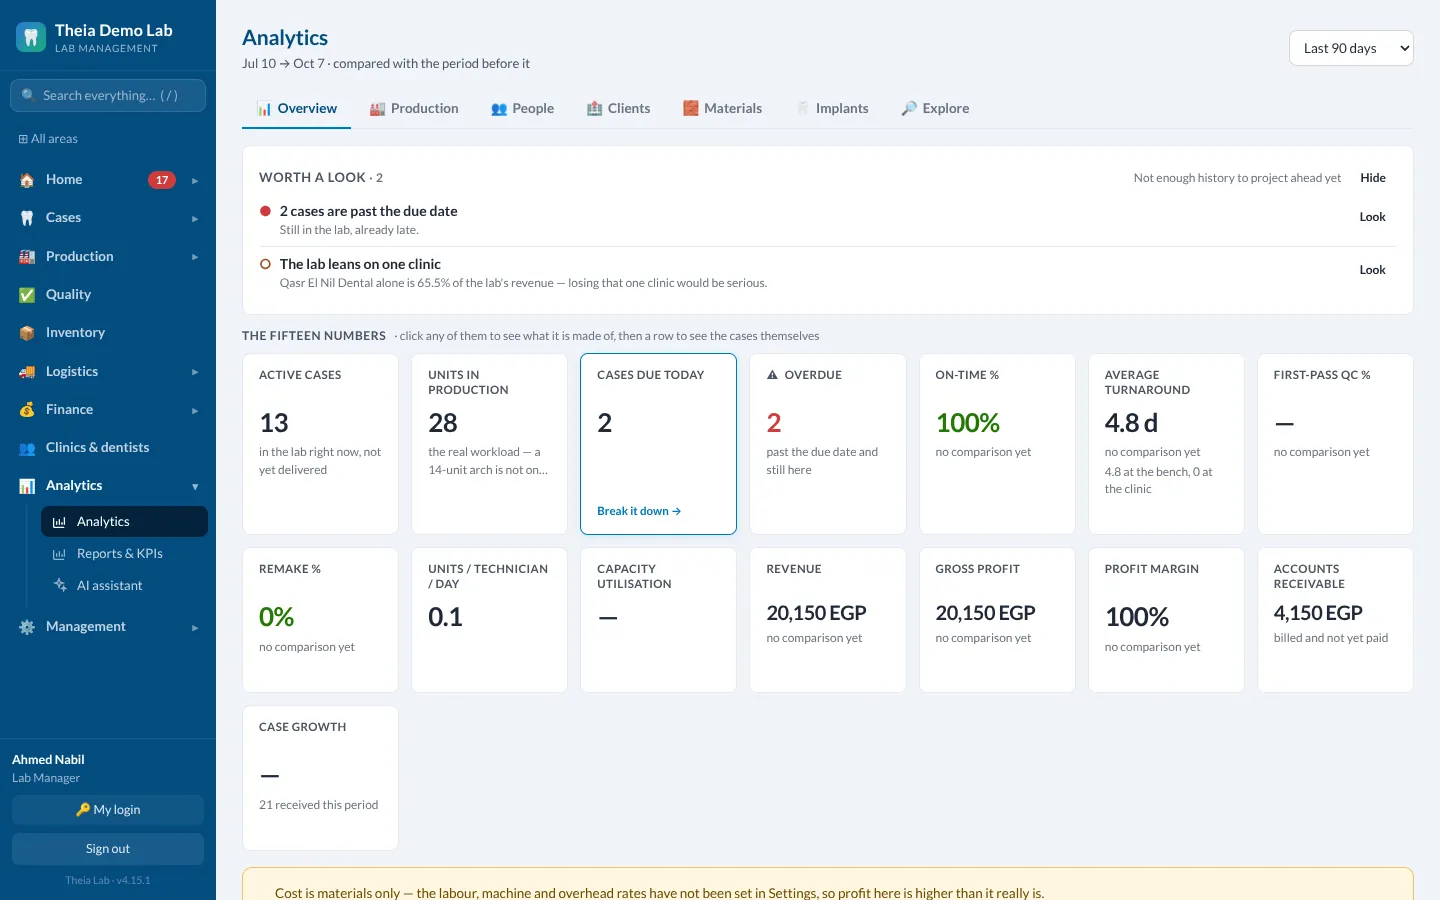
Task: Focus the Search everything field
Action: (108, 96)
